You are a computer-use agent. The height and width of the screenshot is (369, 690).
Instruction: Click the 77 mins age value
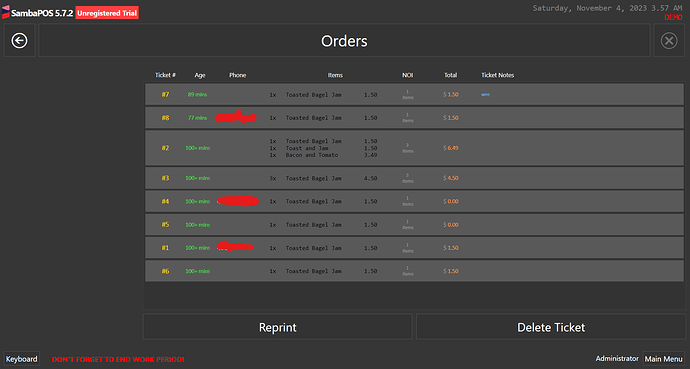[198, 118]
